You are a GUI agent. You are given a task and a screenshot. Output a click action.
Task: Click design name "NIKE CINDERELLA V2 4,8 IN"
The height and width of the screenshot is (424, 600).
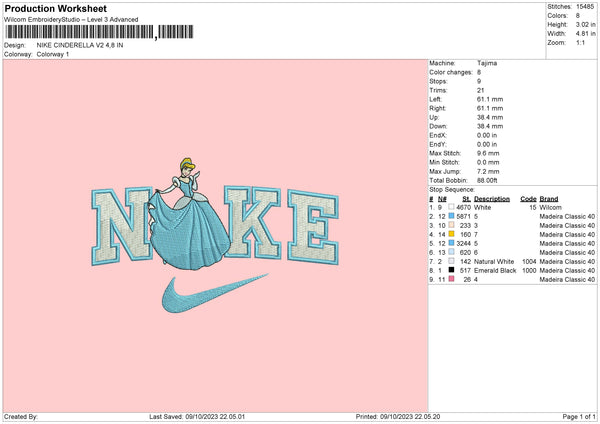pyautogui.click(x=80, y=45)
